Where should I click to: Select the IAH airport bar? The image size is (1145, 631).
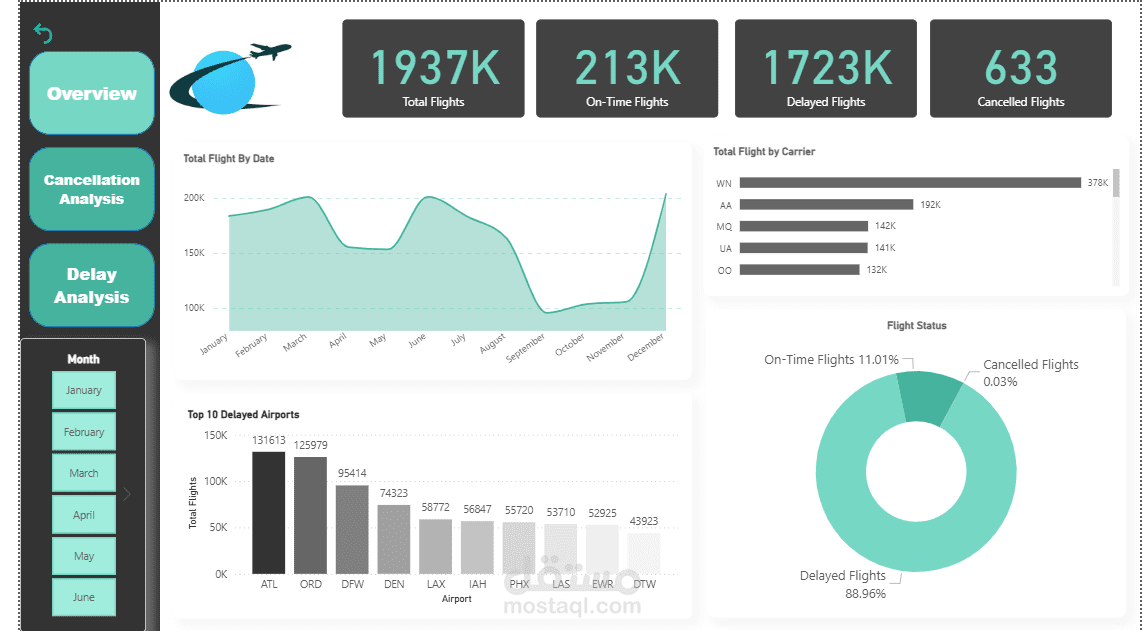pos(477,548)
